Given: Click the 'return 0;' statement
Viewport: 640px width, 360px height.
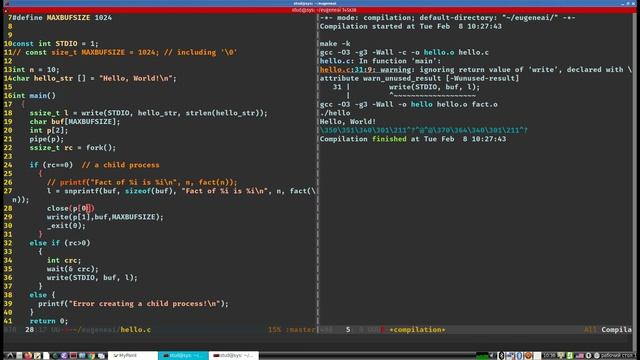Looking at the screenshot, I should (49, 321).
